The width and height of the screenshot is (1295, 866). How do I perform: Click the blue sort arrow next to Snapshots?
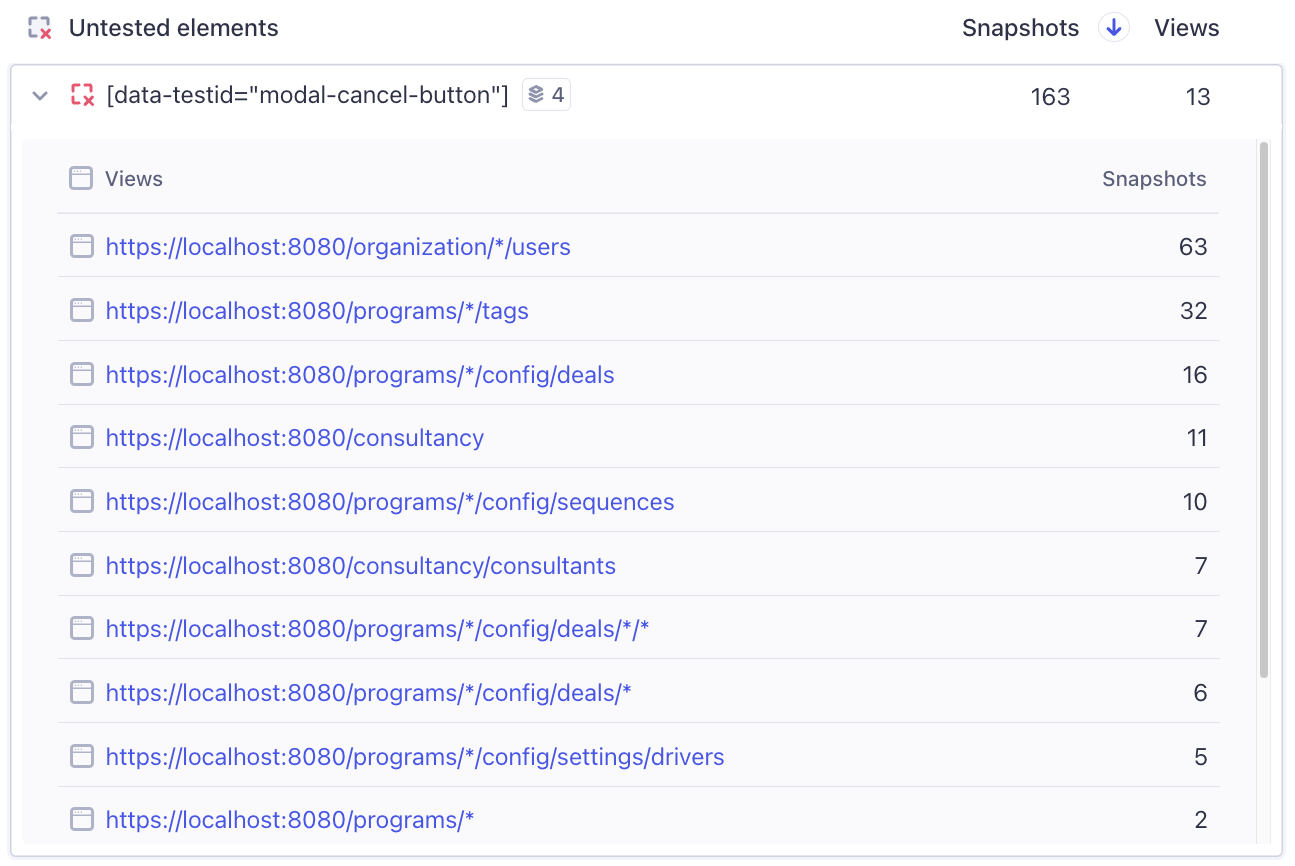pos(1114,28)
